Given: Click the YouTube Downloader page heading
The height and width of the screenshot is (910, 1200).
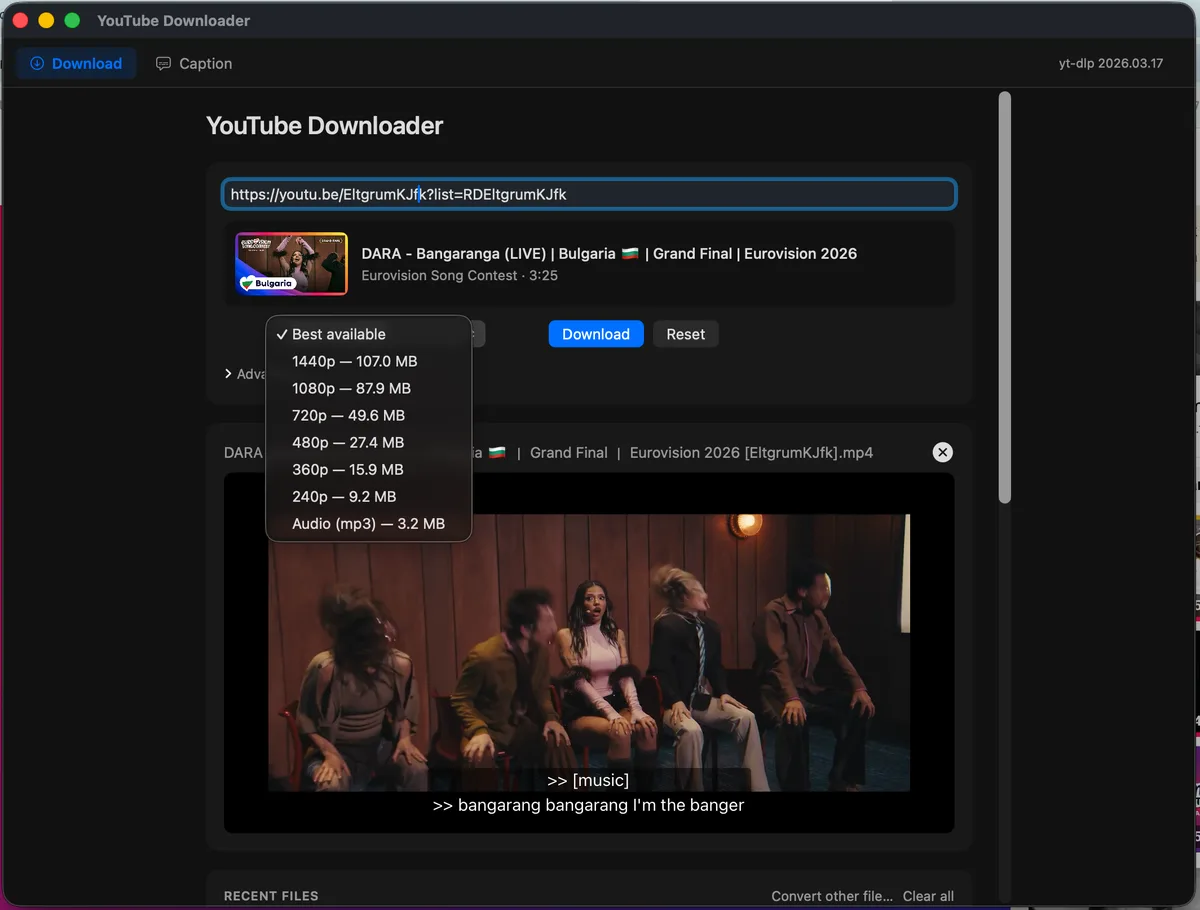Looking at the screenshot, I should [x=324, y=126].
